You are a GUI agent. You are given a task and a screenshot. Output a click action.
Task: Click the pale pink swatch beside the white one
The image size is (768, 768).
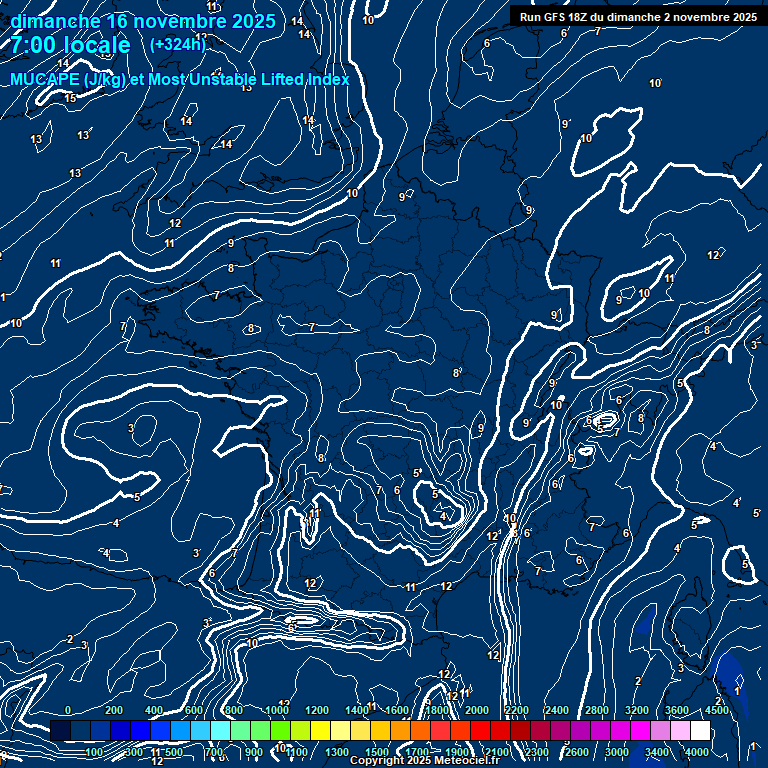coord(680,730)
